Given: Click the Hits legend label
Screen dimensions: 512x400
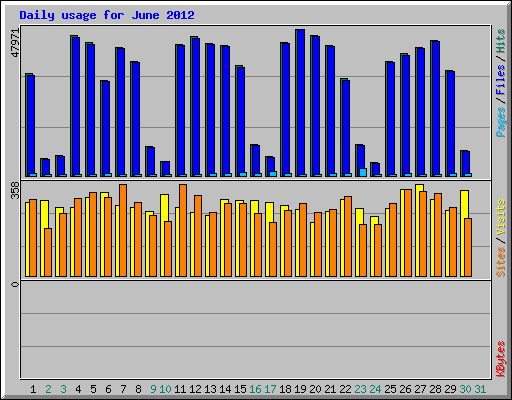Looking at the screenshot, I should (501, 41).
